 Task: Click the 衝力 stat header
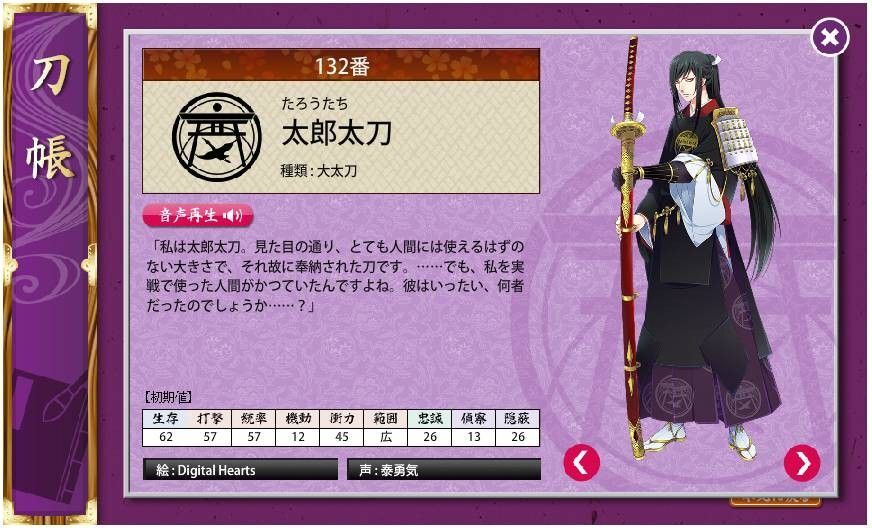click(341, 418)
